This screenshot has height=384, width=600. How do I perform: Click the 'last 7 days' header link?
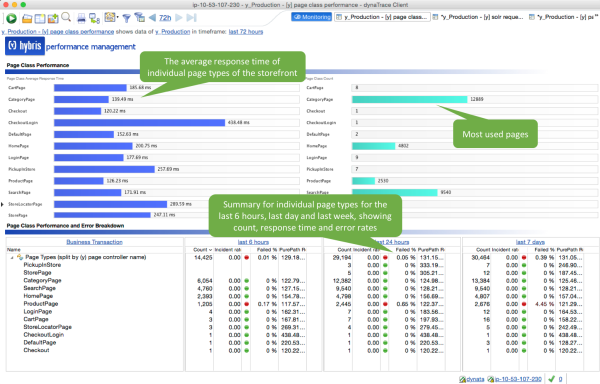(530, 242)
